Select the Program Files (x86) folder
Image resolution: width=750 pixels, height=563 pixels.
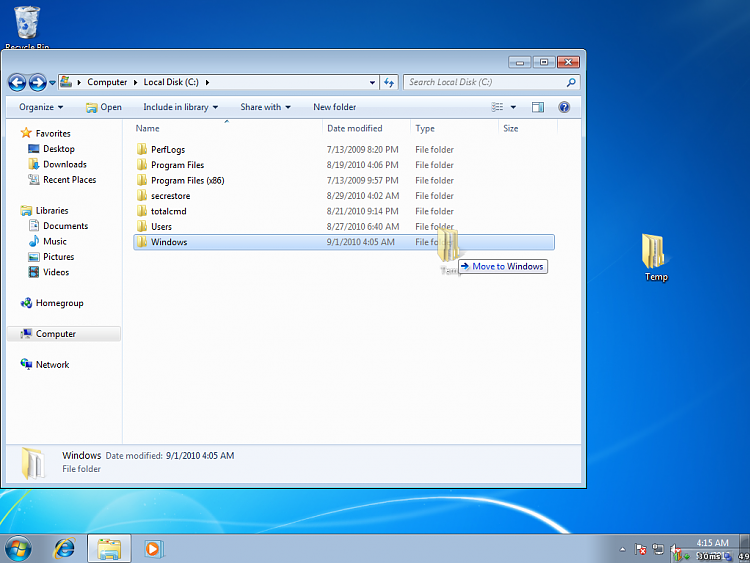[x=188, y=180]
